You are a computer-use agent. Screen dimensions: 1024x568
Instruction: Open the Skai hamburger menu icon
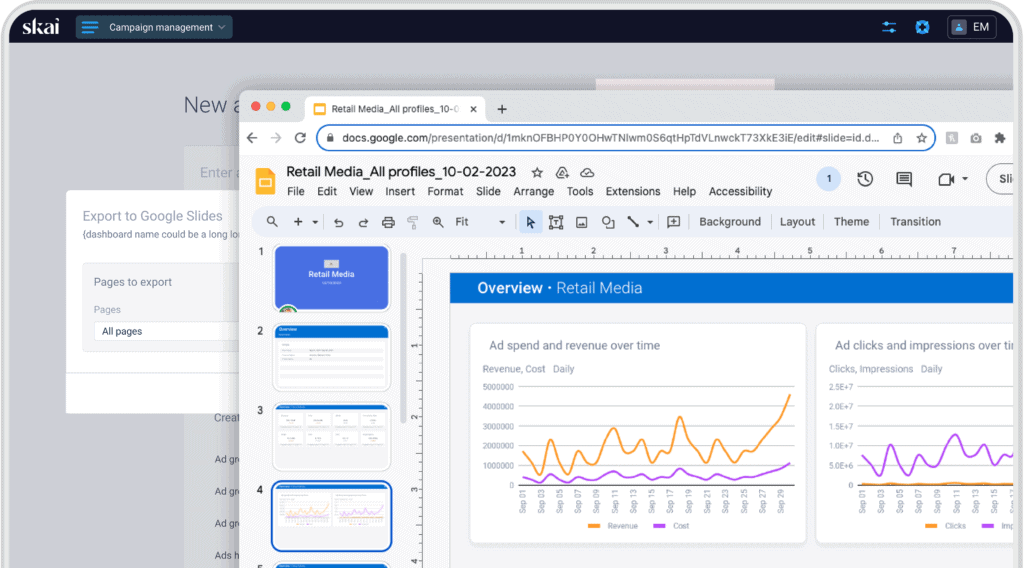[89, 27]
